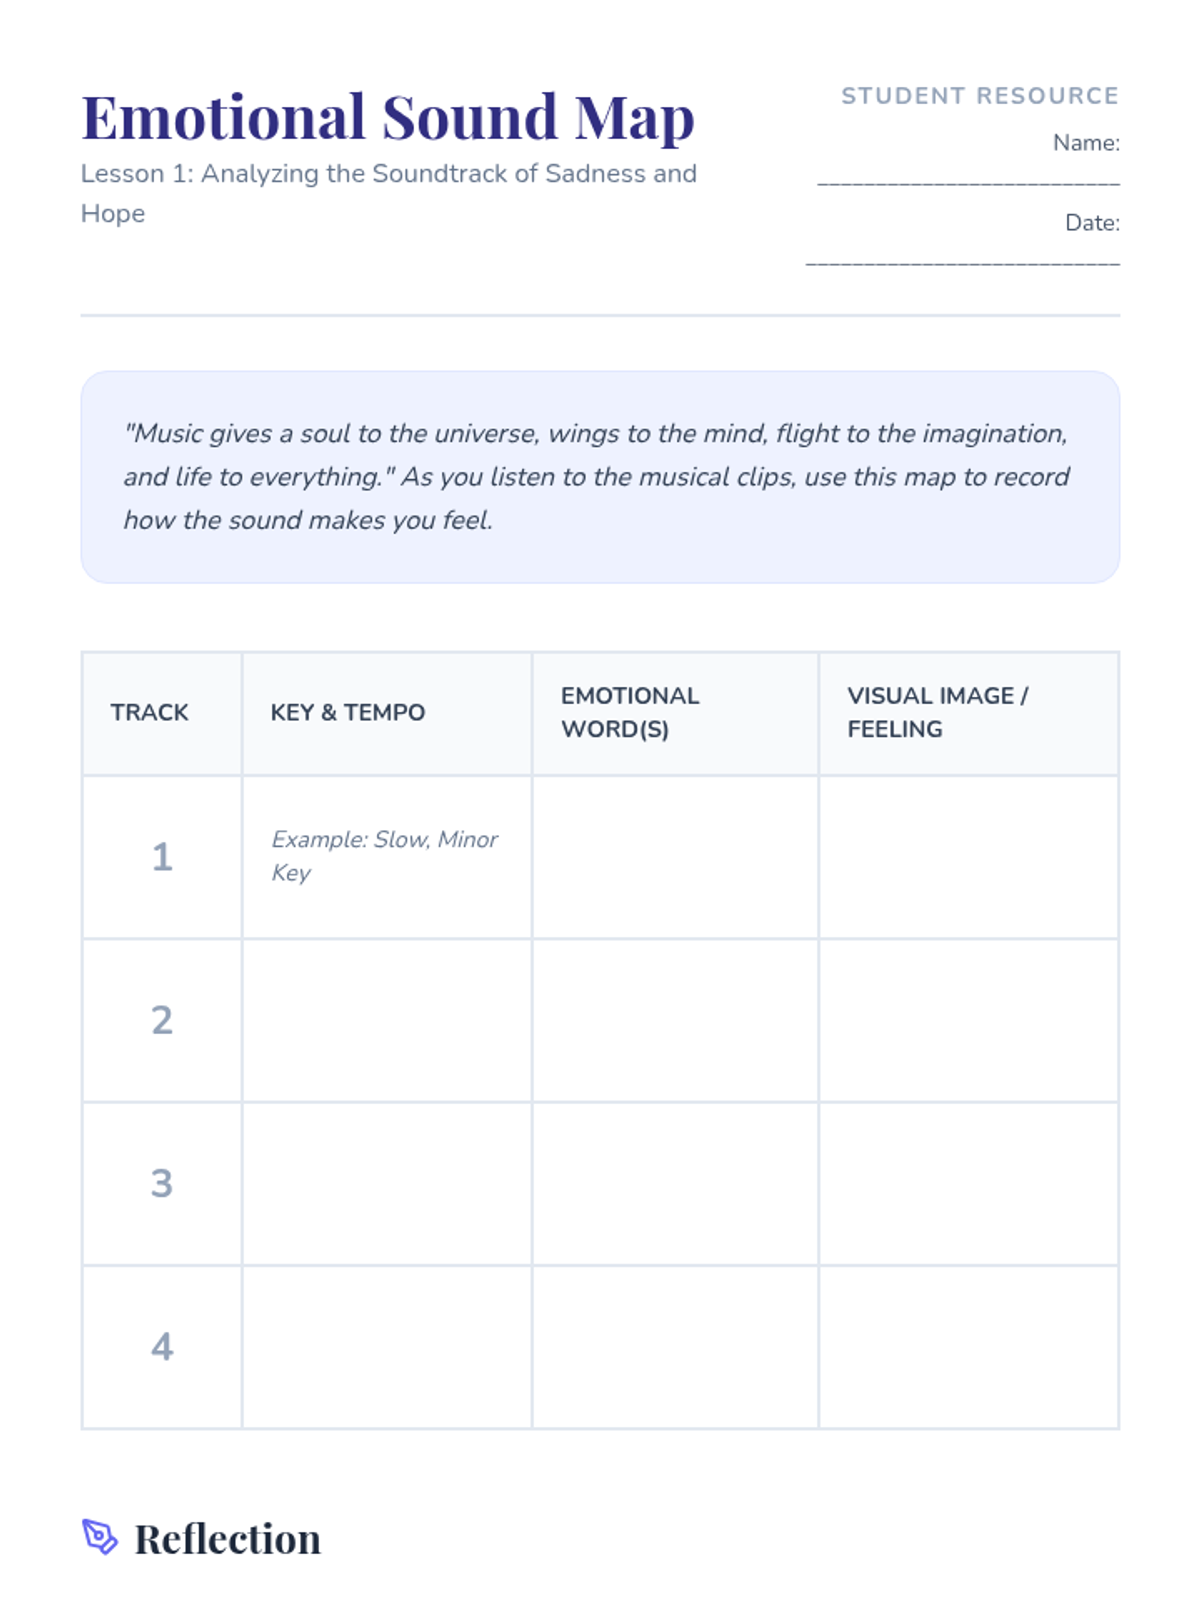The width and height of the screenshot is (1200, 1600).
Task: Click the Emotional Word(s) column header
Action: click(x=630, y=712)
